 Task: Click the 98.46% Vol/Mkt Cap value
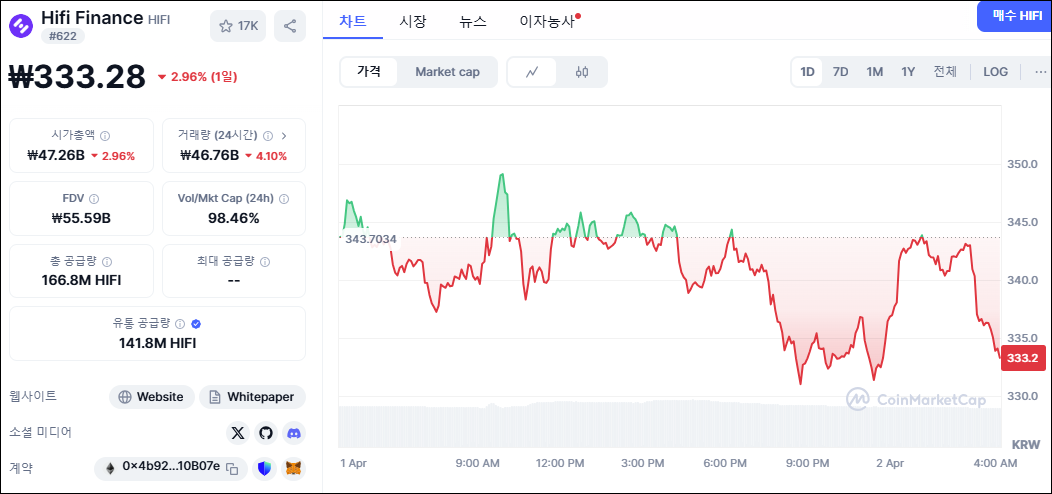[x=233, y=218]
